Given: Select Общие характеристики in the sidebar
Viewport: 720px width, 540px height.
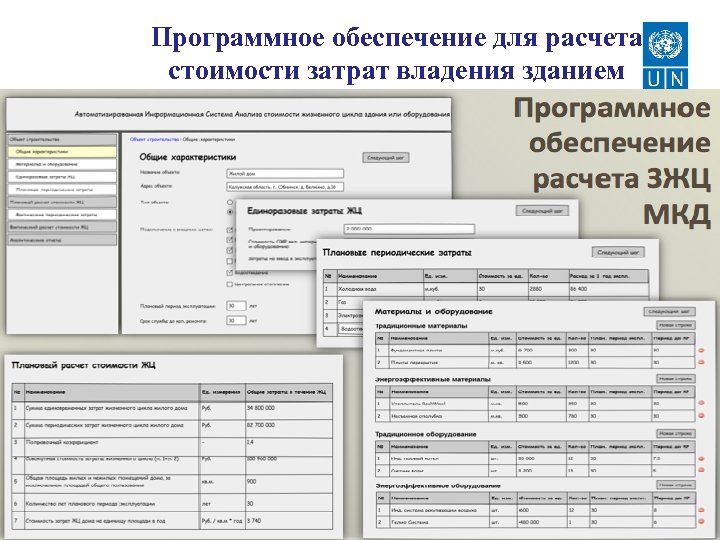Looking at the screenshot, I should 62,152.
